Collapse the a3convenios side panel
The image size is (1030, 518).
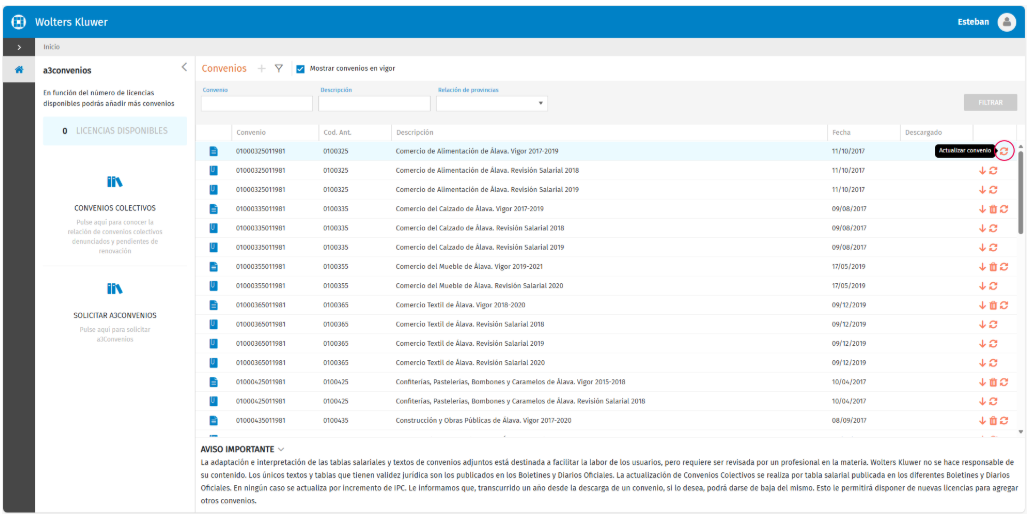[x=184, y=68]
